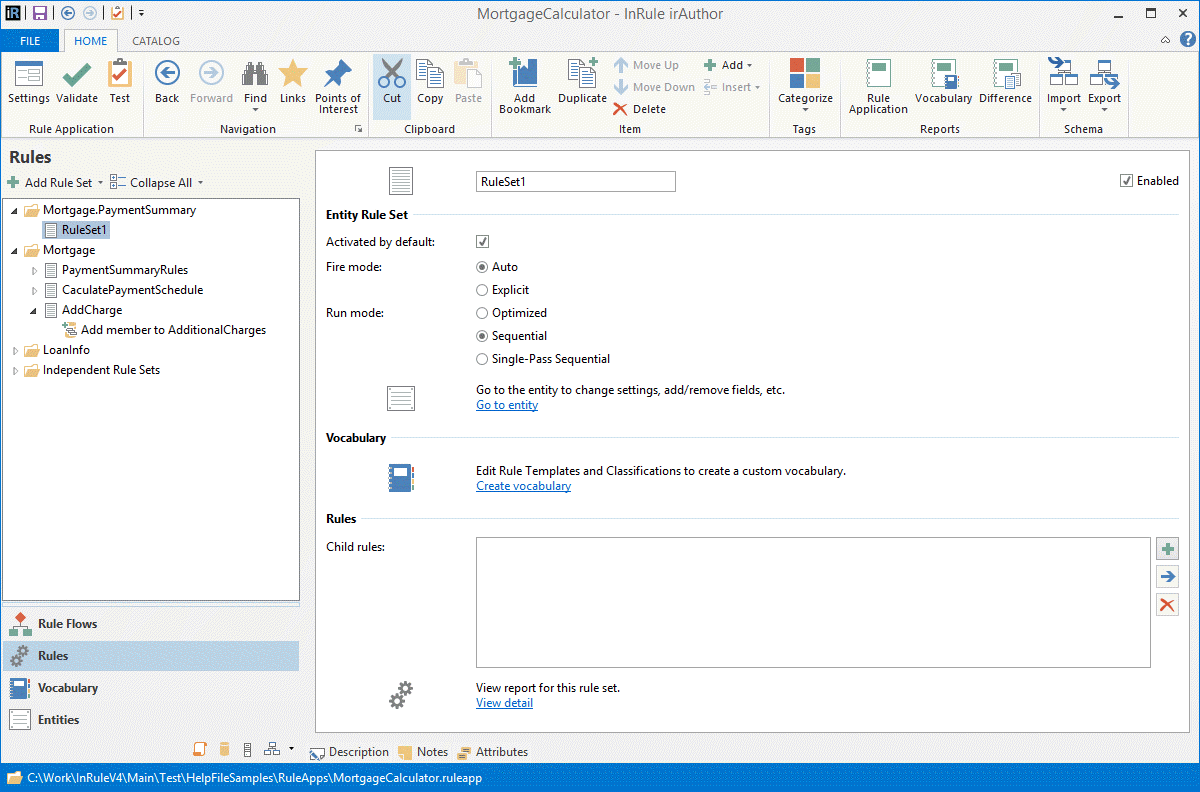The image size is (1200, 792).
Task: Switch to the CATALOG tab
Action: click(156, 41)
